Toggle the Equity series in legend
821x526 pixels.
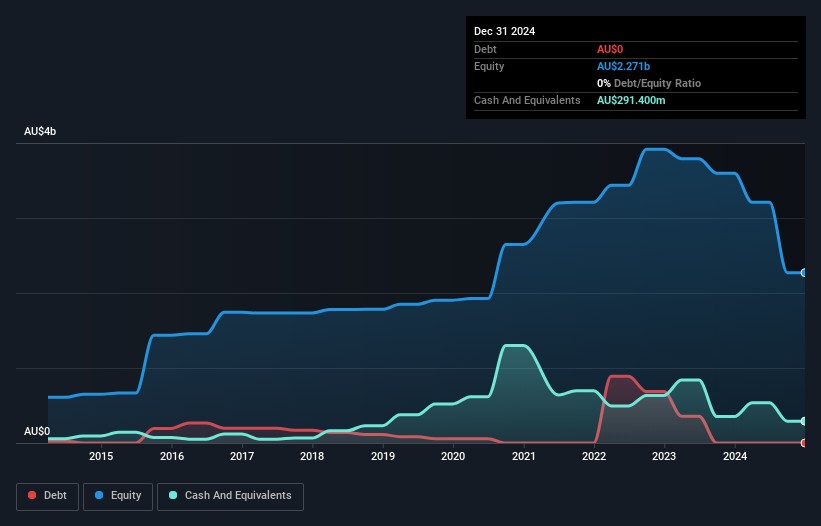(x=119, y=496)
